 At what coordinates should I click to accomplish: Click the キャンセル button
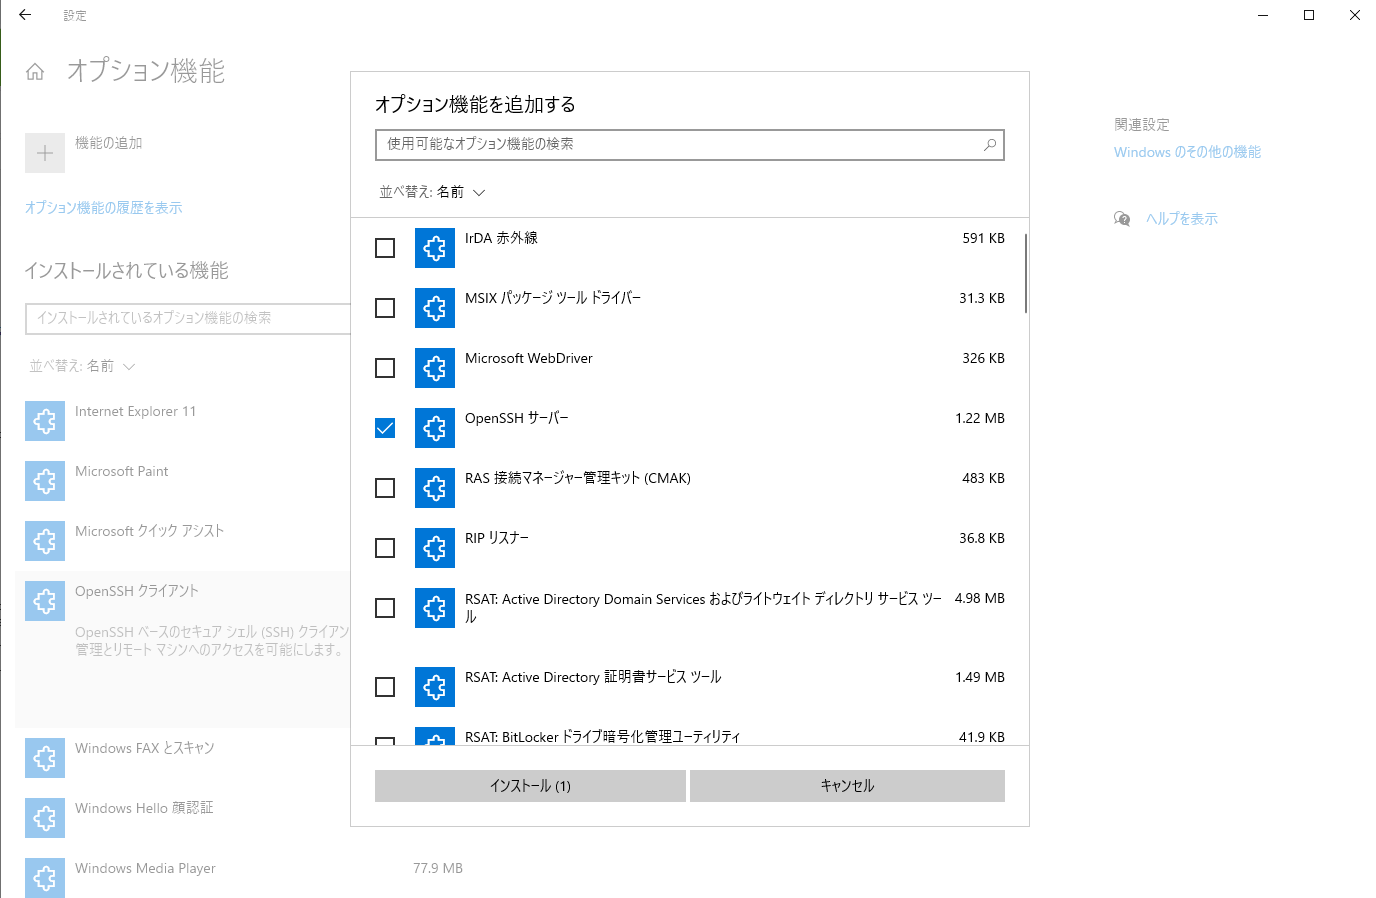[847, 786]
